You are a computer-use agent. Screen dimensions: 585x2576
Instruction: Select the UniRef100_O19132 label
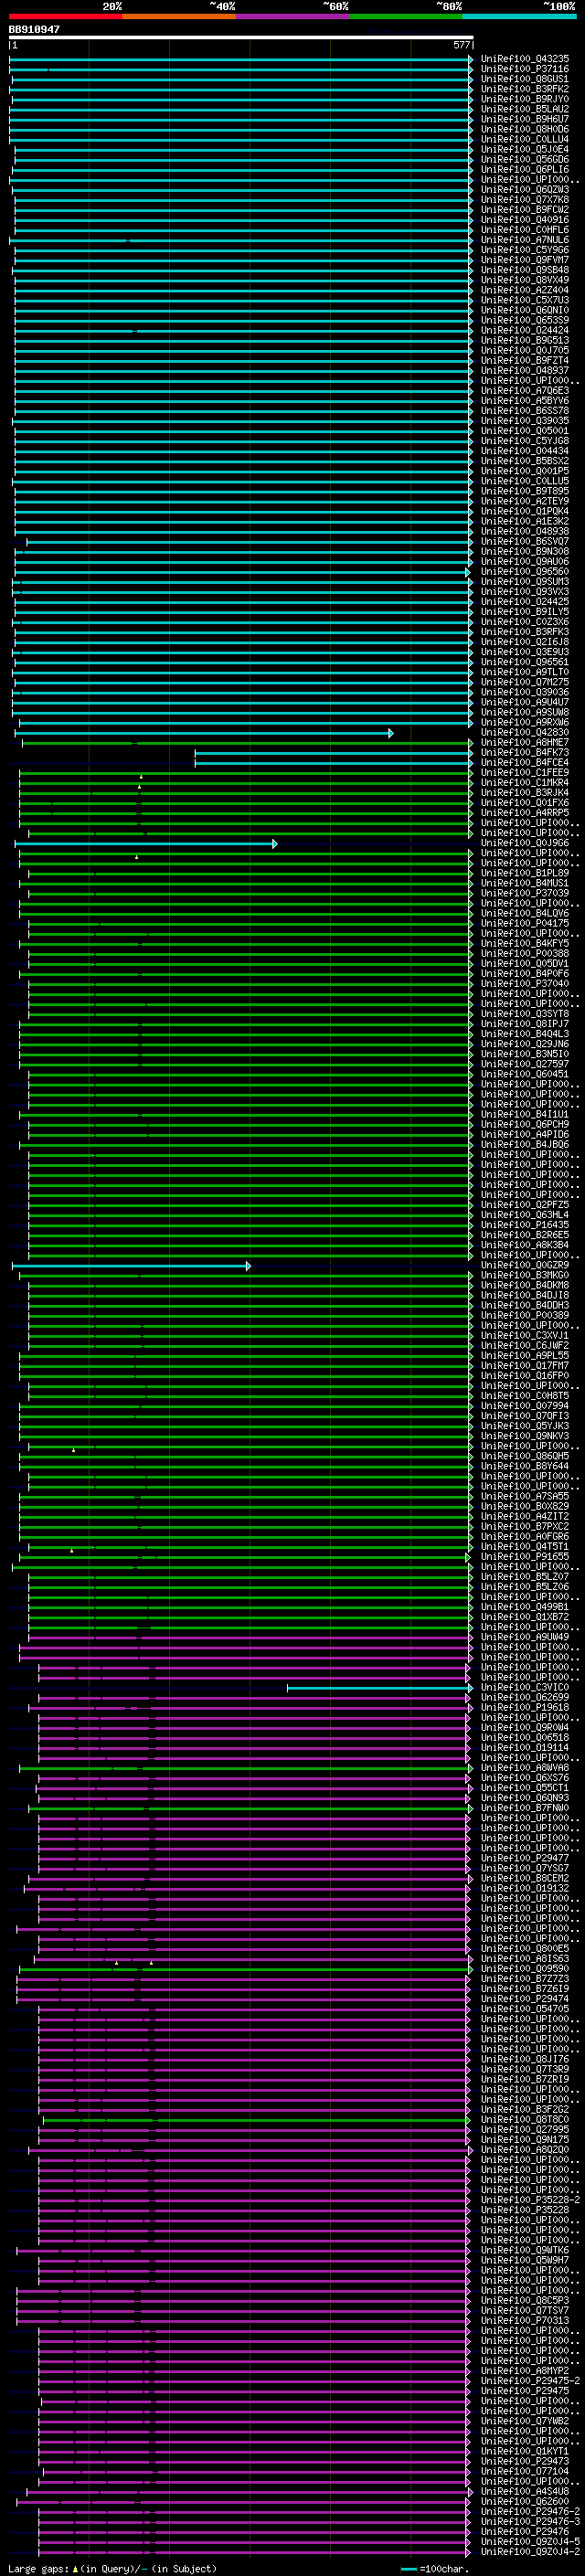[x=525, y=1889]
